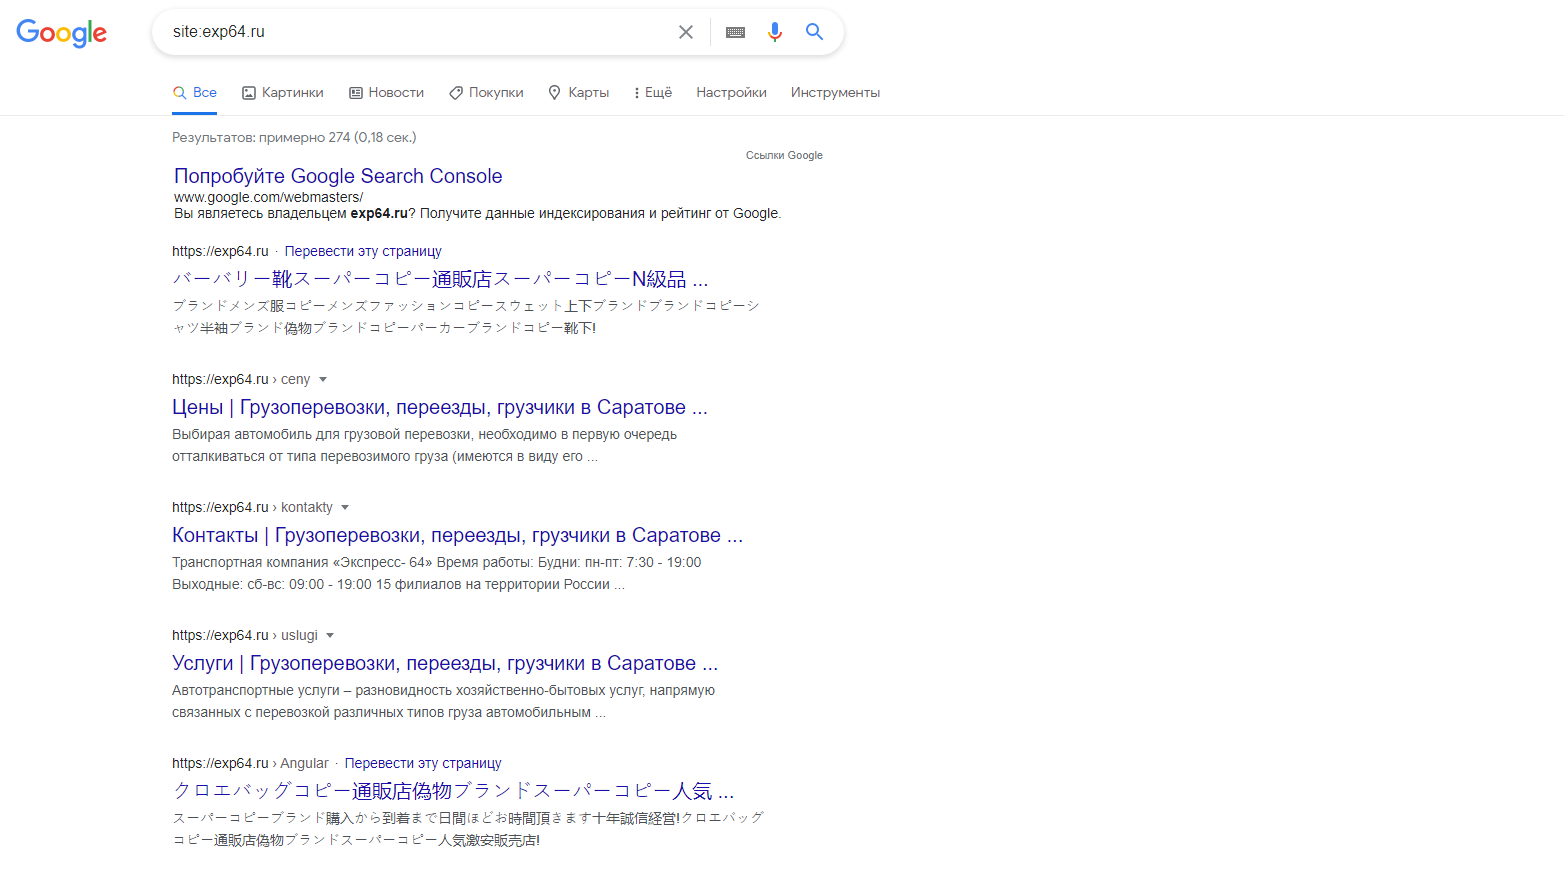The width and height of the screenshot is (1564, 882).
Task: Open the Покупки tab
Action: pyautogui.click(x=486, y=92)
